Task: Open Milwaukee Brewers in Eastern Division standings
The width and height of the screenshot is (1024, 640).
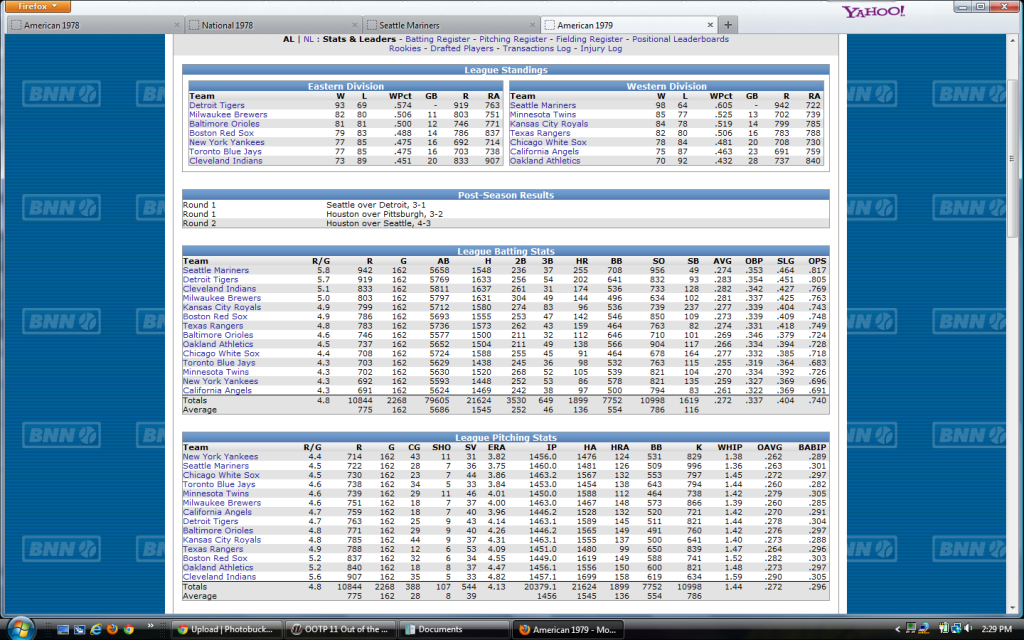Action: point(228,114)
